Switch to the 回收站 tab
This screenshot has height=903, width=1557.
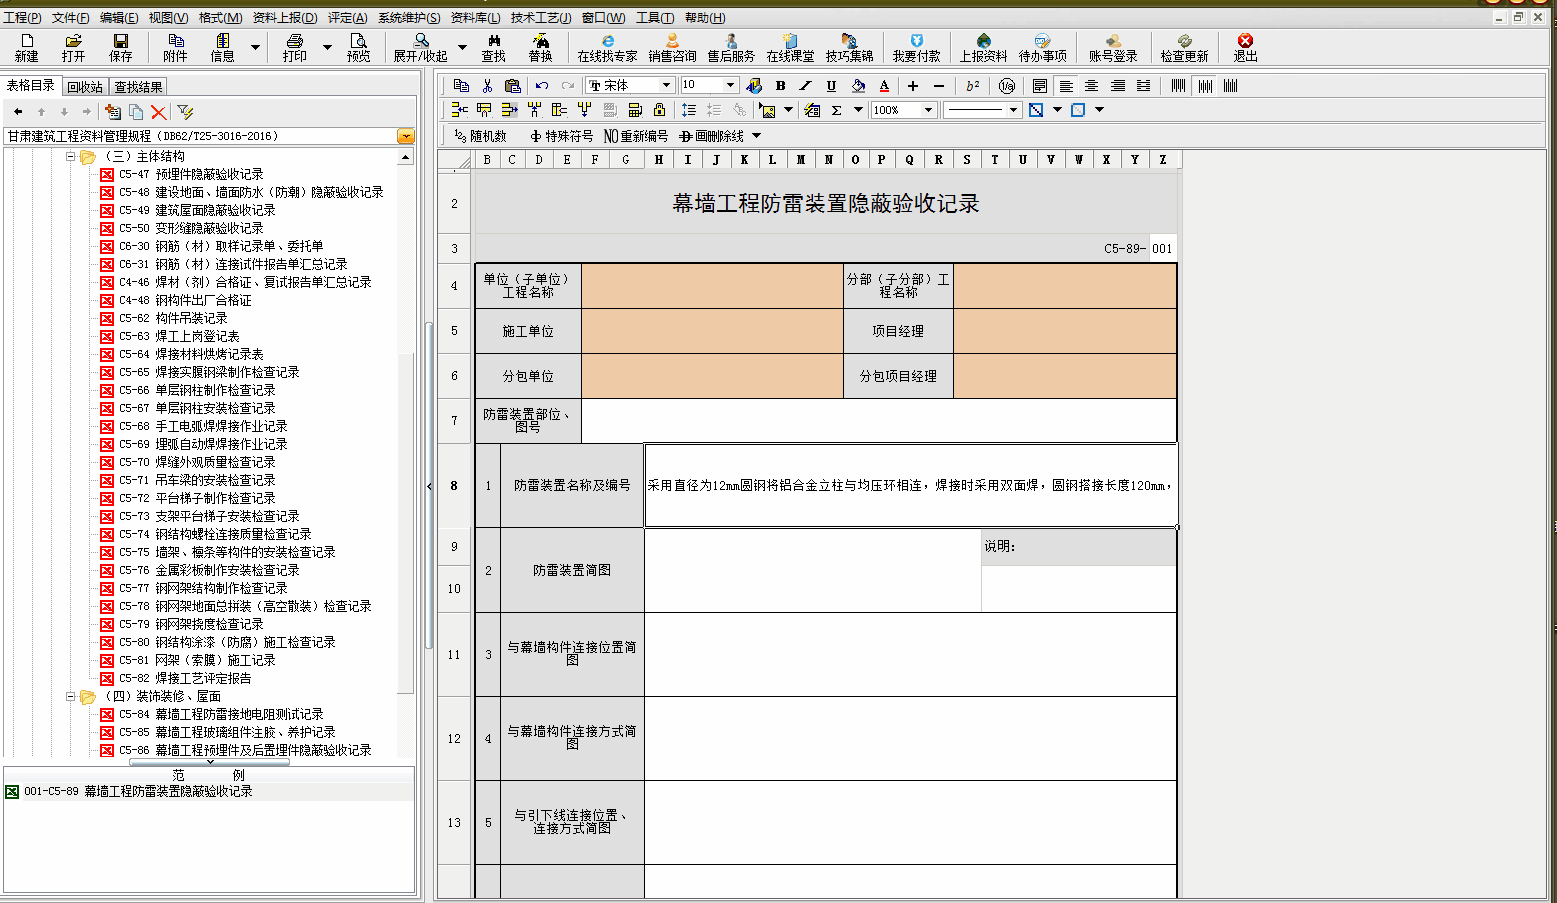(x=85, y=87)
